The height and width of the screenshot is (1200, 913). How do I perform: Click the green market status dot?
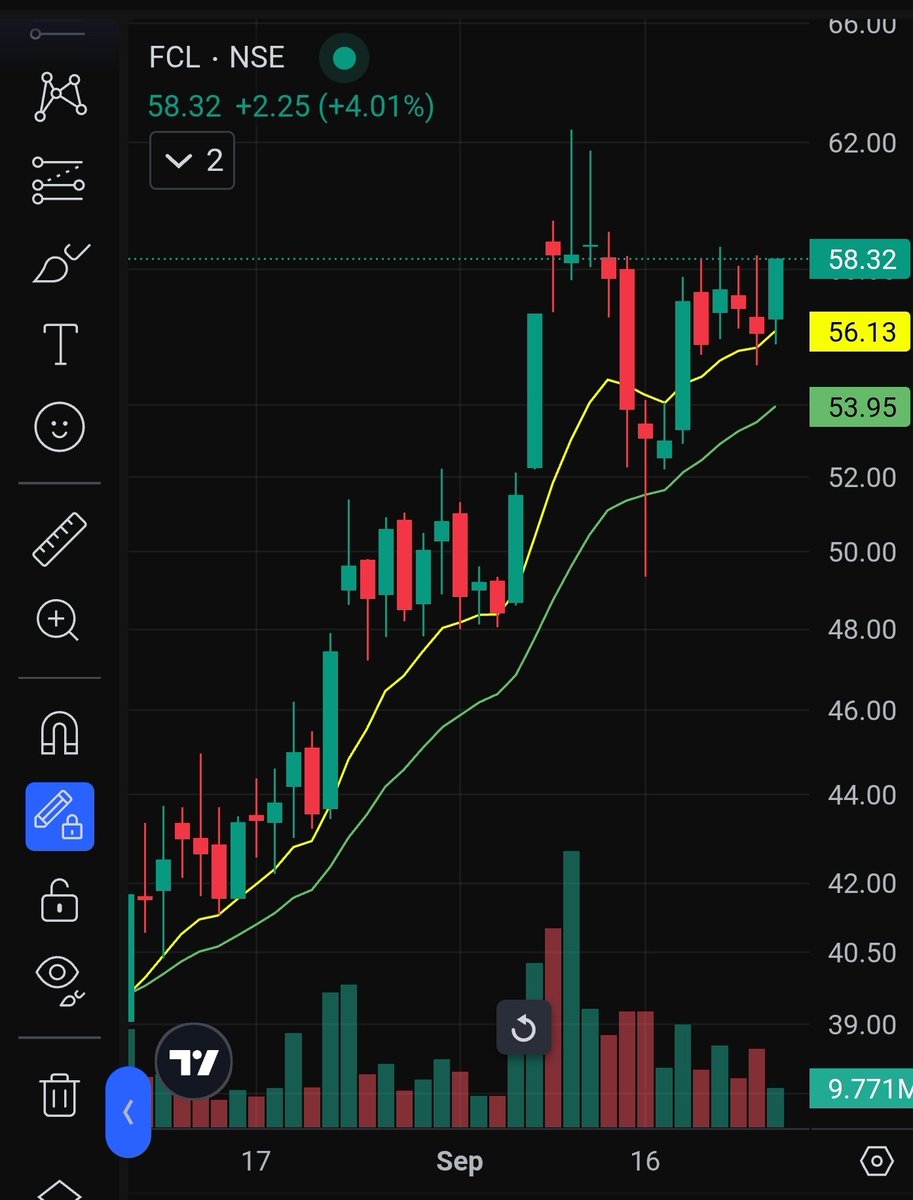click(x=344, y=58)
